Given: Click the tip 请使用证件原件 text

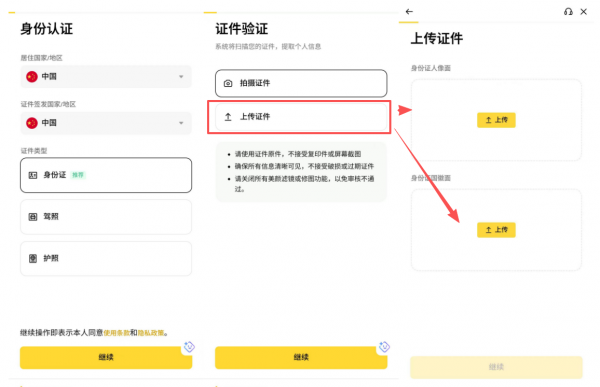Looking at the screenshot, I should [x=298, y=154].
